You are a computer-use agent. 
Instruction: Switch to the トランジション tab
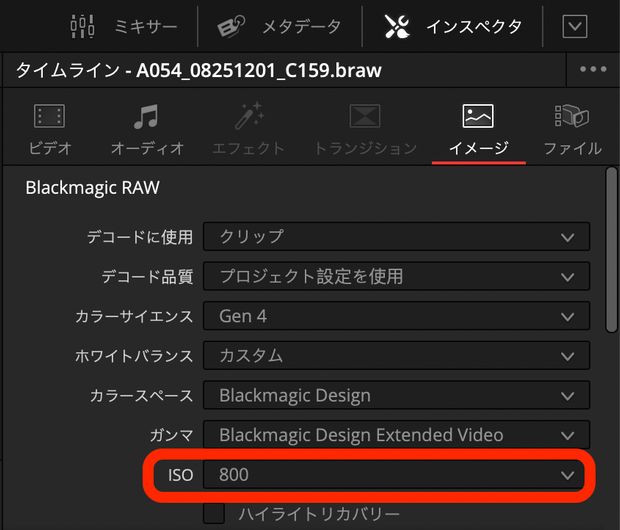point(365,130)
